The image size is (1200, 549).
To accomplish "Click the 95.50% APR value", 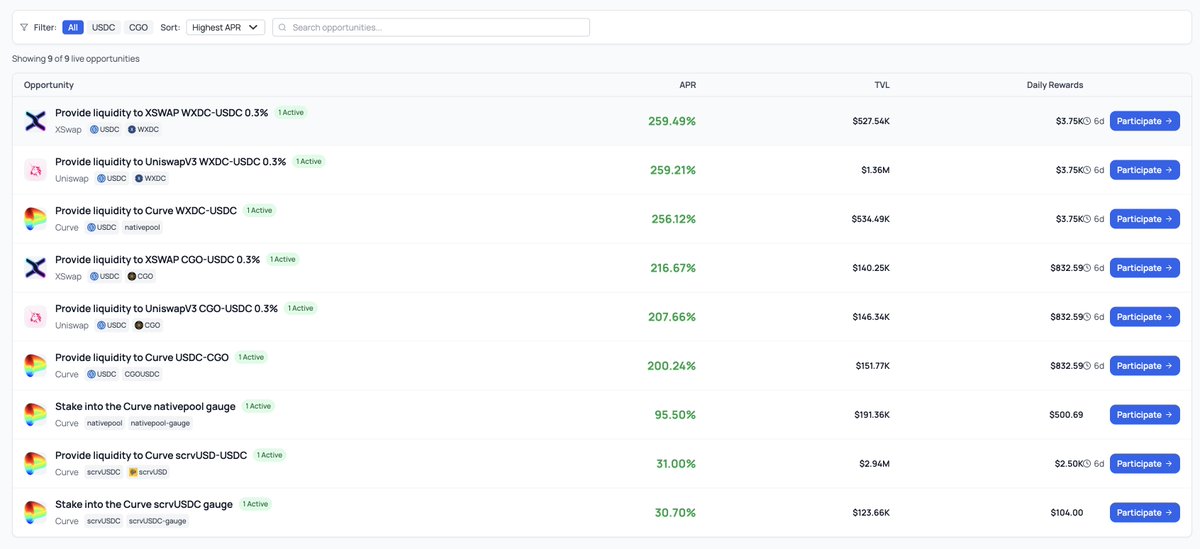I will coord(675,415).
